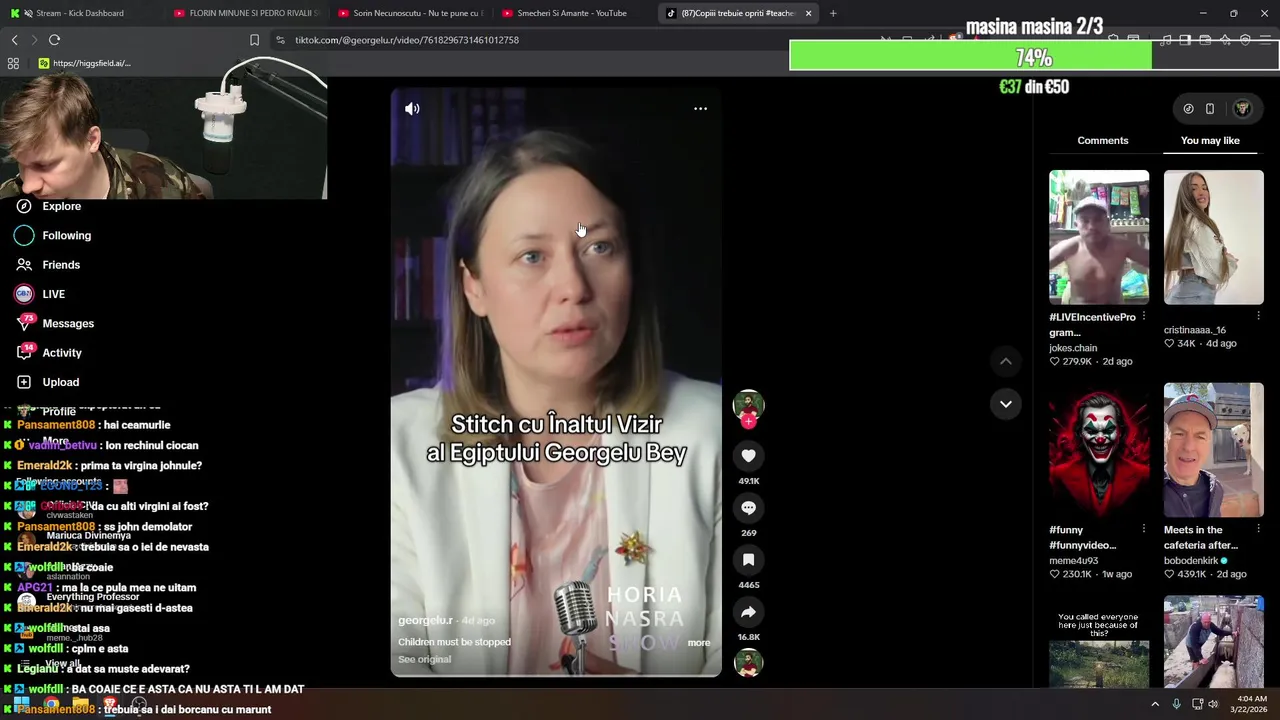Click the 49.1K like count
This screenshot has height=720, width=1280.
748,481
